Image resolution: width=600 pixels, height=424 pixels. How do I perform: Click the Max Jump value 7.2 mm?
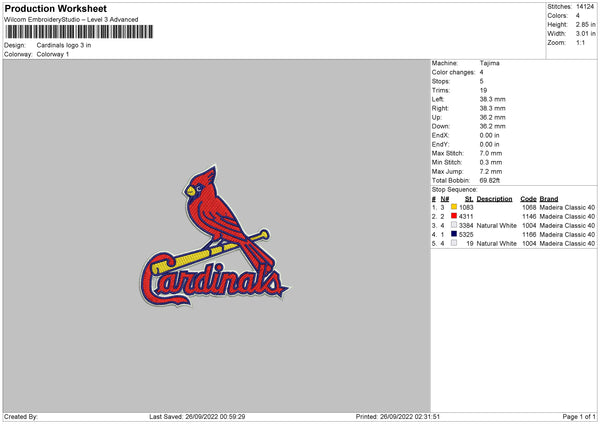click(491, 171)
